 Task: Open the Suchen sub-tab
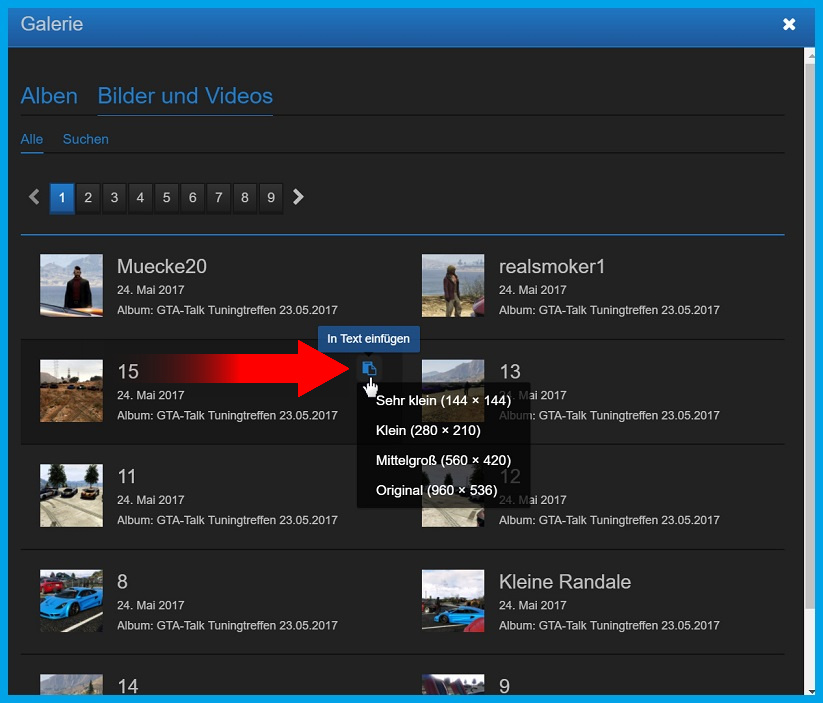click(x=86, y=139)
